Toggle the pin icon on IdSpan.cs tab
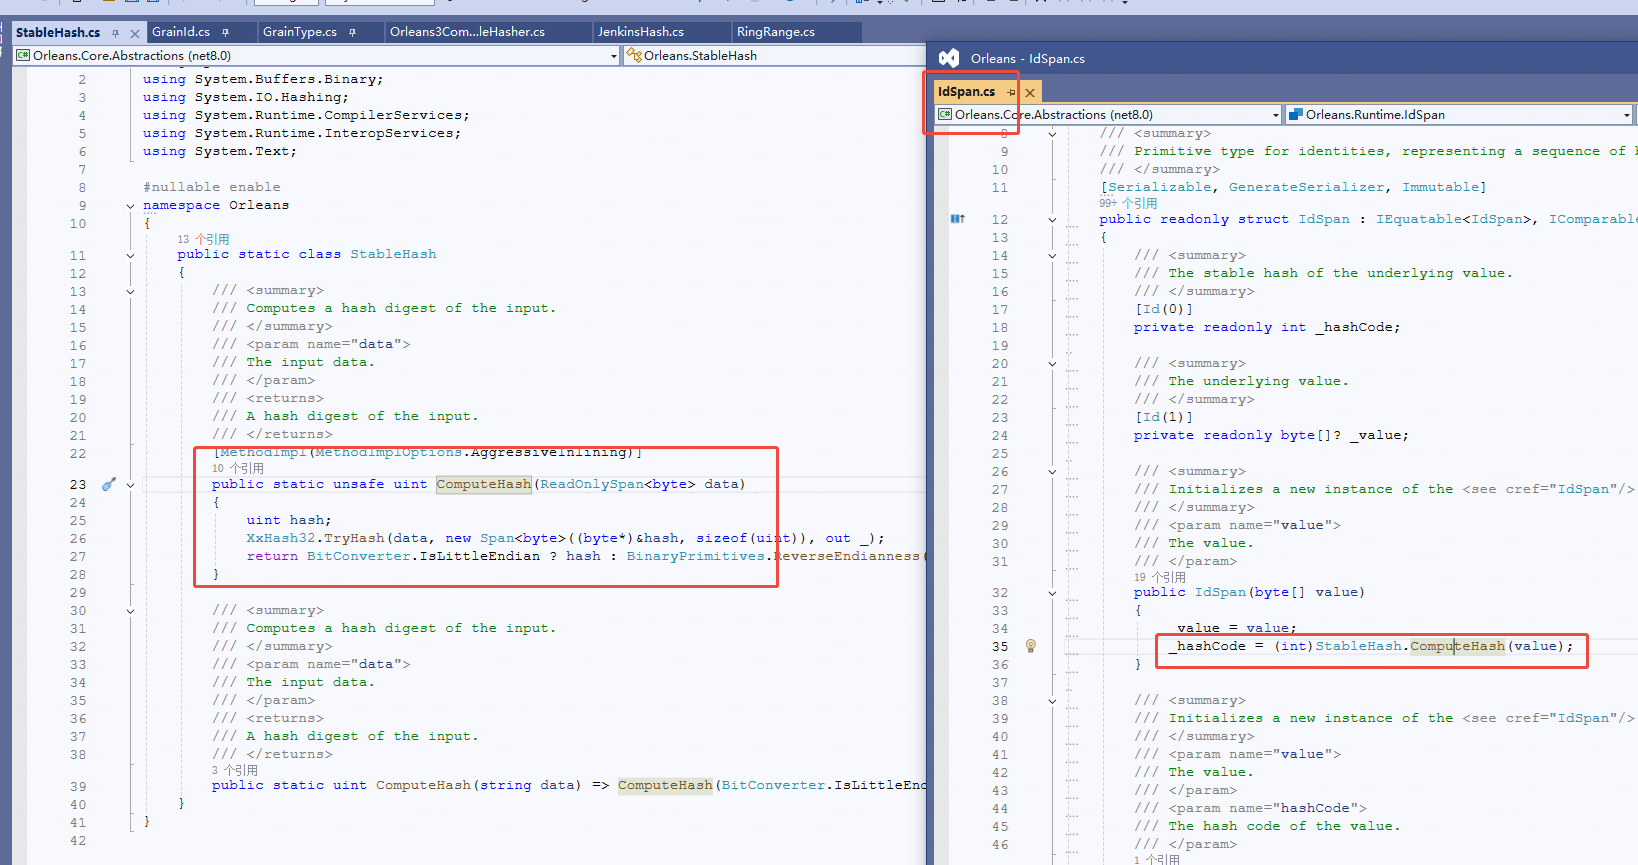 pyautogui.click(x=1011, y=92)
